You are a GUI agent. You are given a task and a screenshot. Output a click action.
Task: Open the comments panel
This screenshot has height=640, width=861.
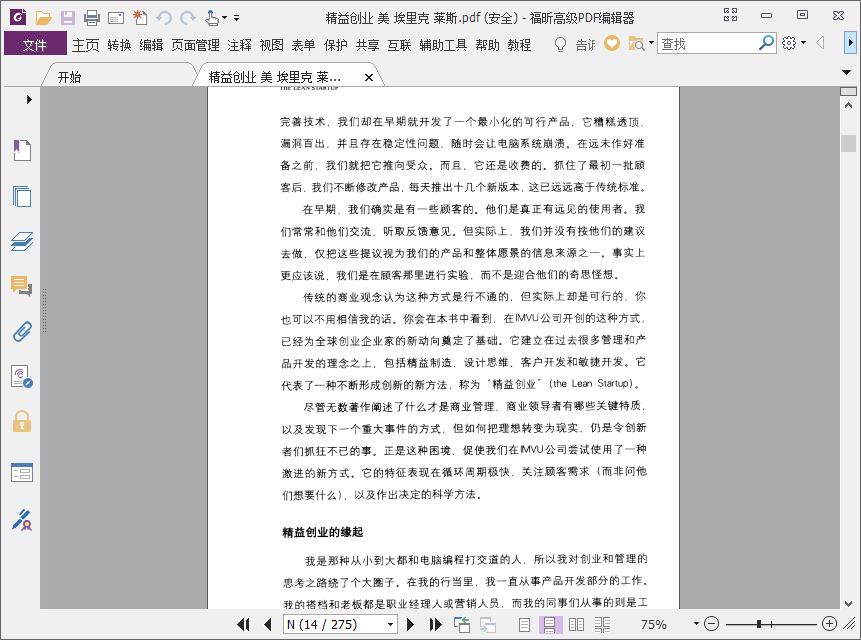click(x=22, y=286)
